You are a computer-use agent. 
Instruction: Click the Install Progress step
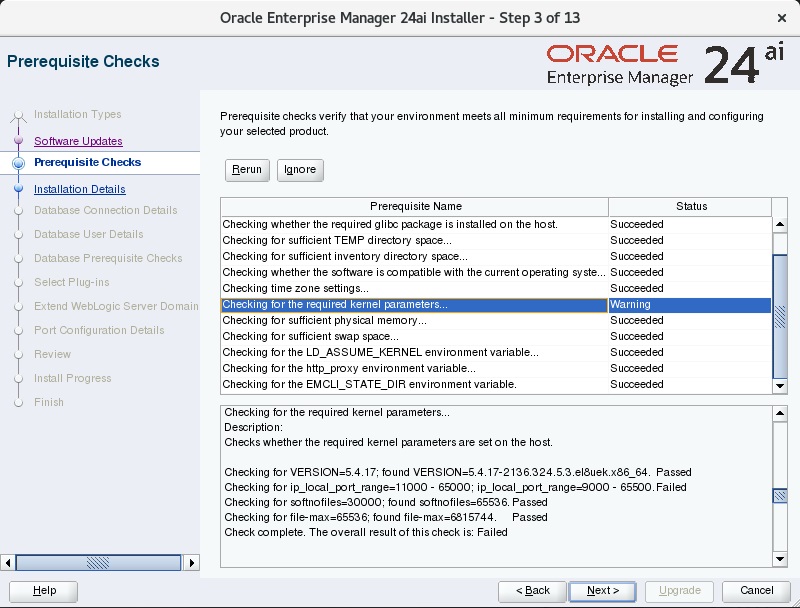72,378
